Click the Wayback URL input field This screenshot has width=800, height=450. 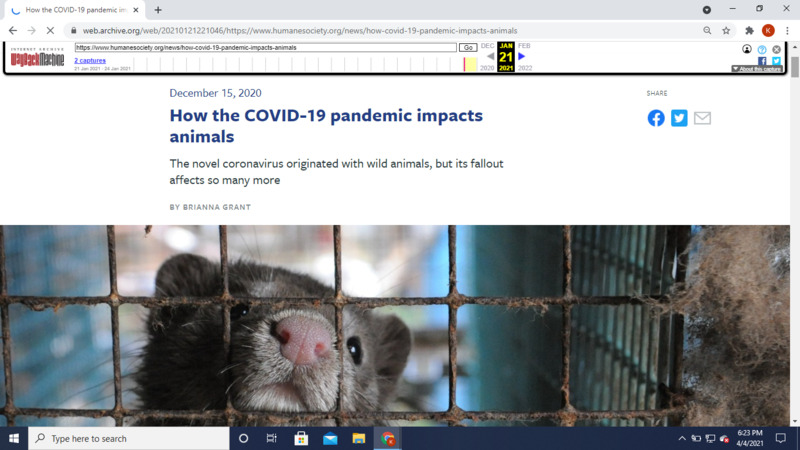265,47
